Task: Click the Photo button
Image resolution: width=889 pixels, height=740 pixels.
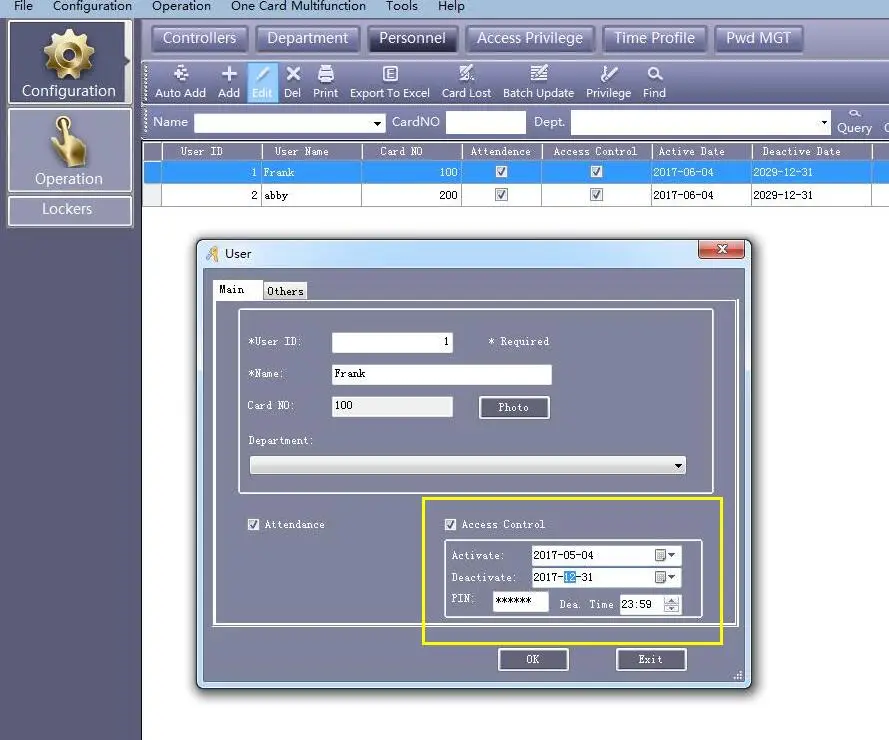Action: pyautogui.click(x=514, y=407)
